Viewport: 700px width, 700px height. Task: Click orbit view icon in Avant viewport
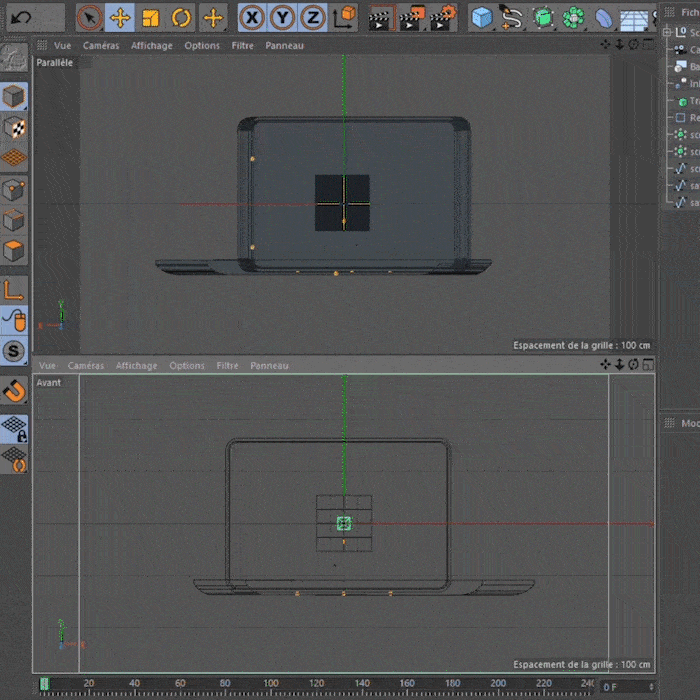633,364
